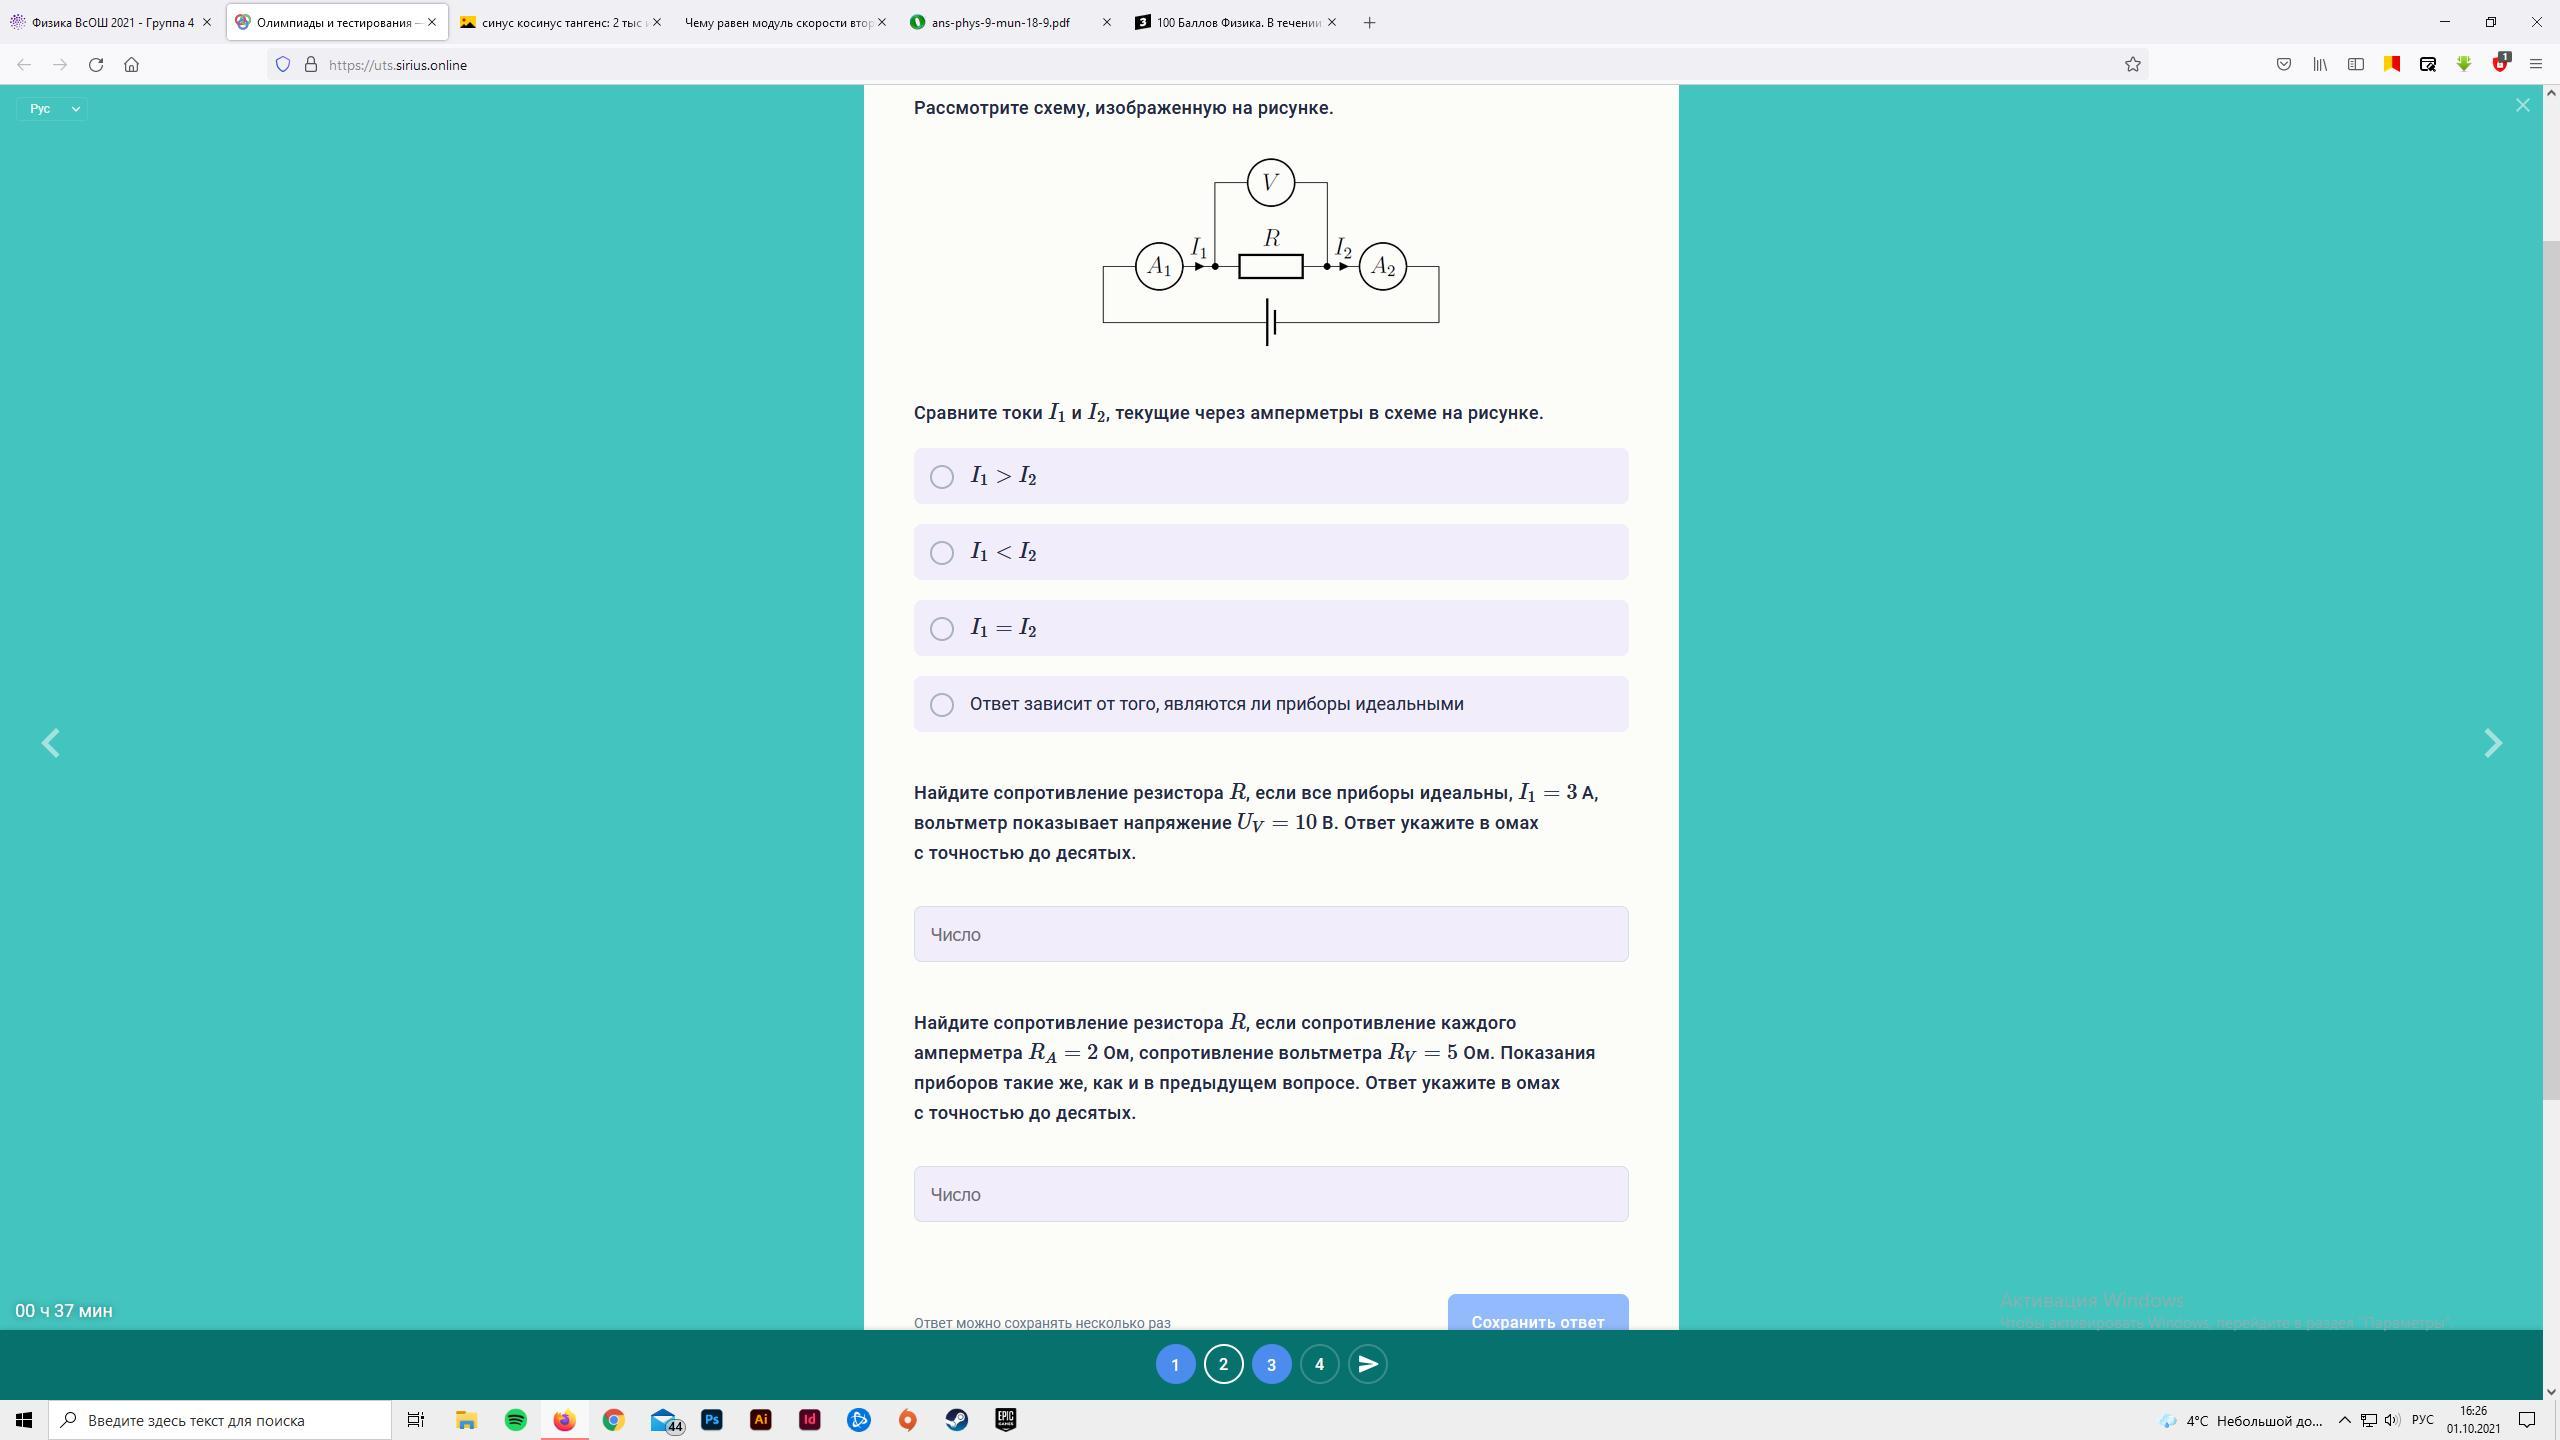Click the browser home icon
Image resolution: width=2560 pixels, height=1440 pixels.
coord(132,64)
